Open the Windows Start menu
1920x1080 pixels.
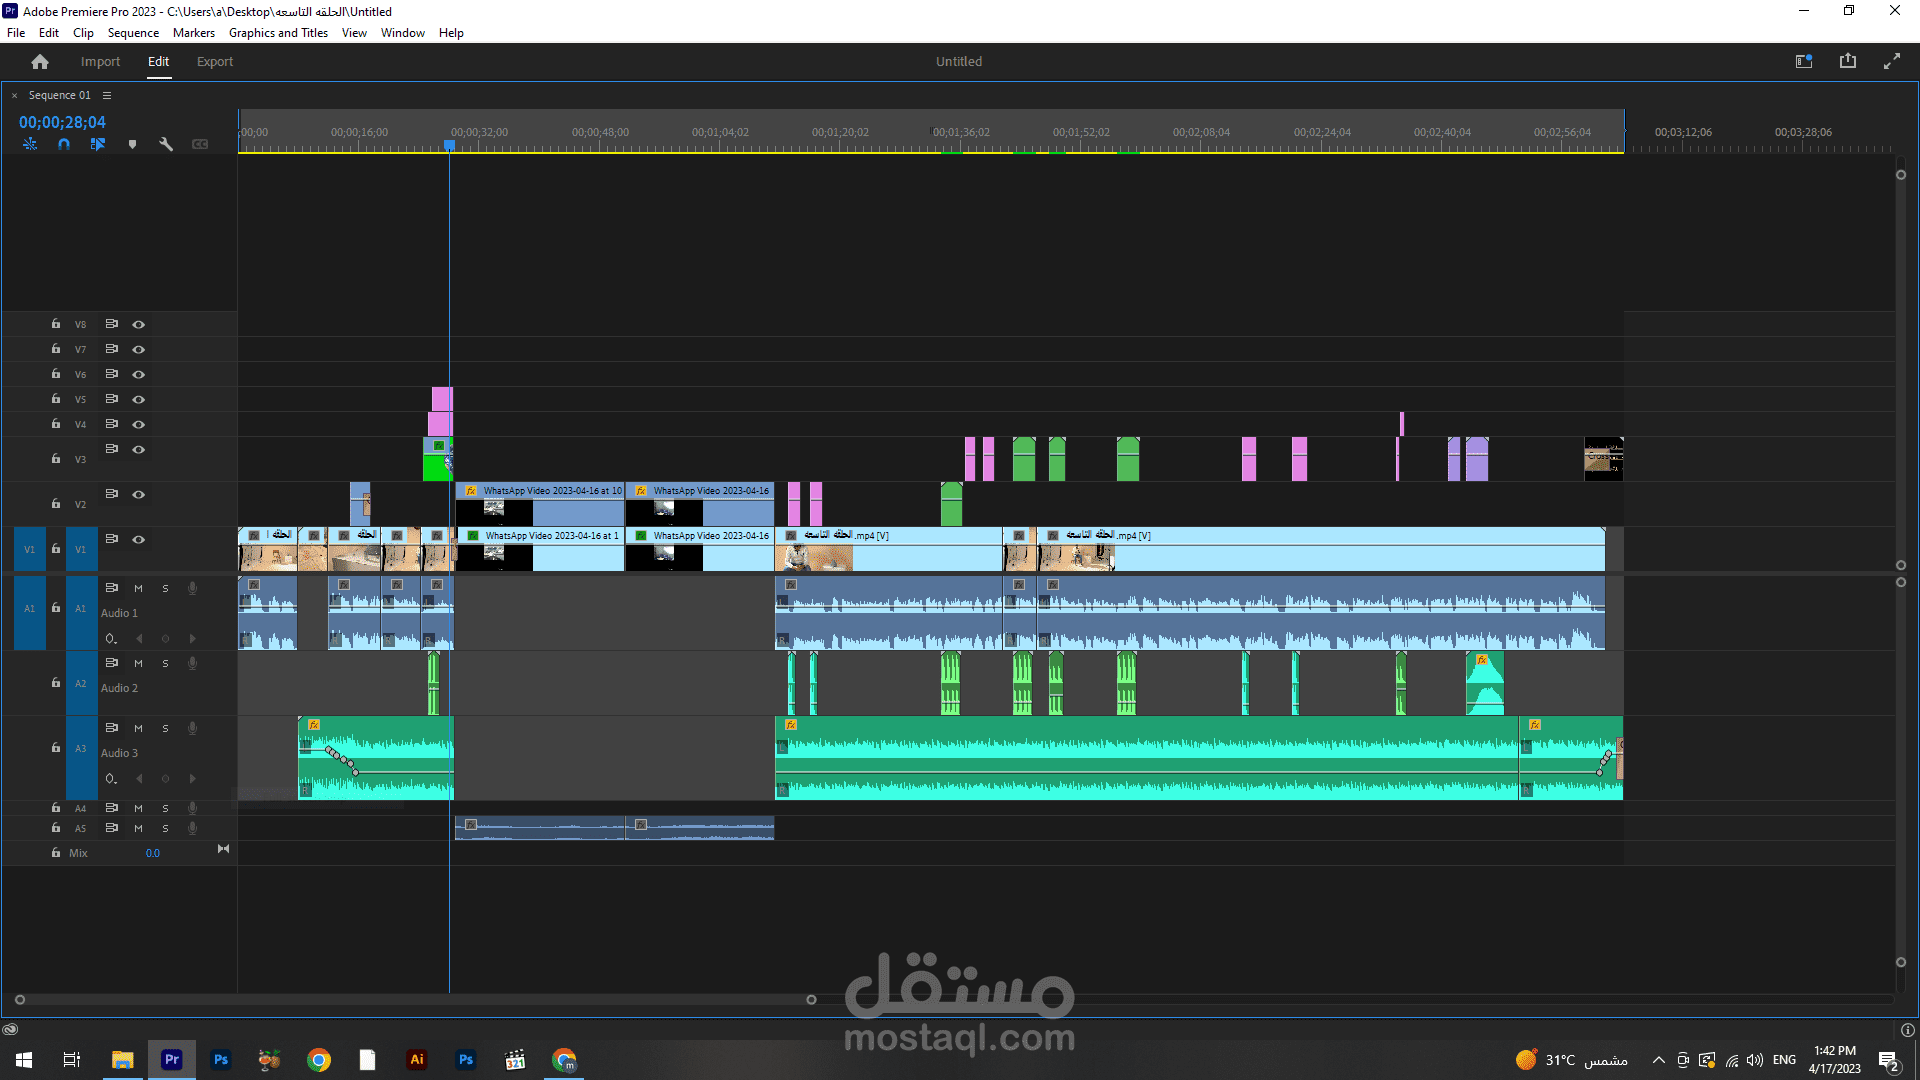point(24,1060)
